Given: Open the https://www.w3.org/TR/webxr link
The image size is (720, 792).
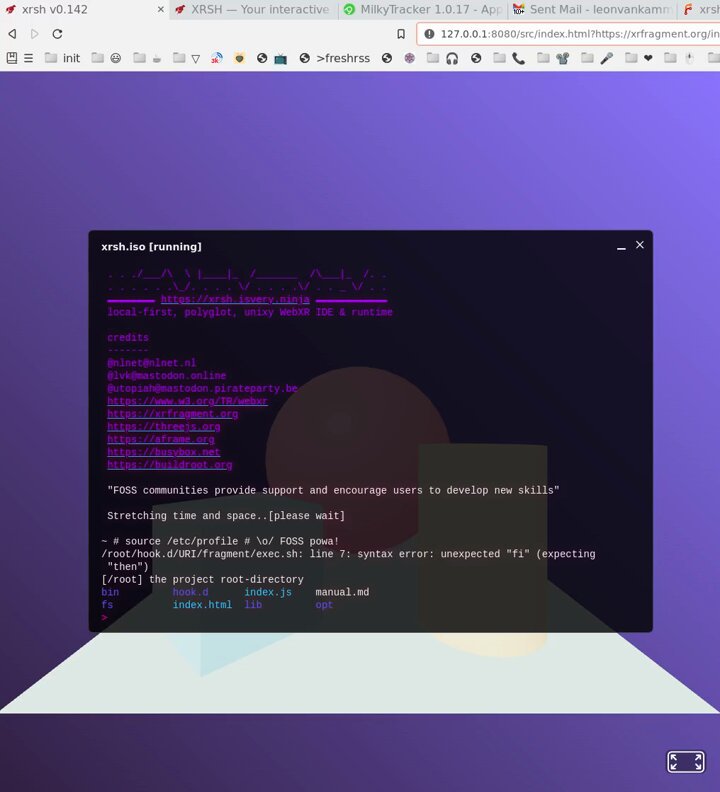Looking at the screenshot, I should [x=187, y=401].
